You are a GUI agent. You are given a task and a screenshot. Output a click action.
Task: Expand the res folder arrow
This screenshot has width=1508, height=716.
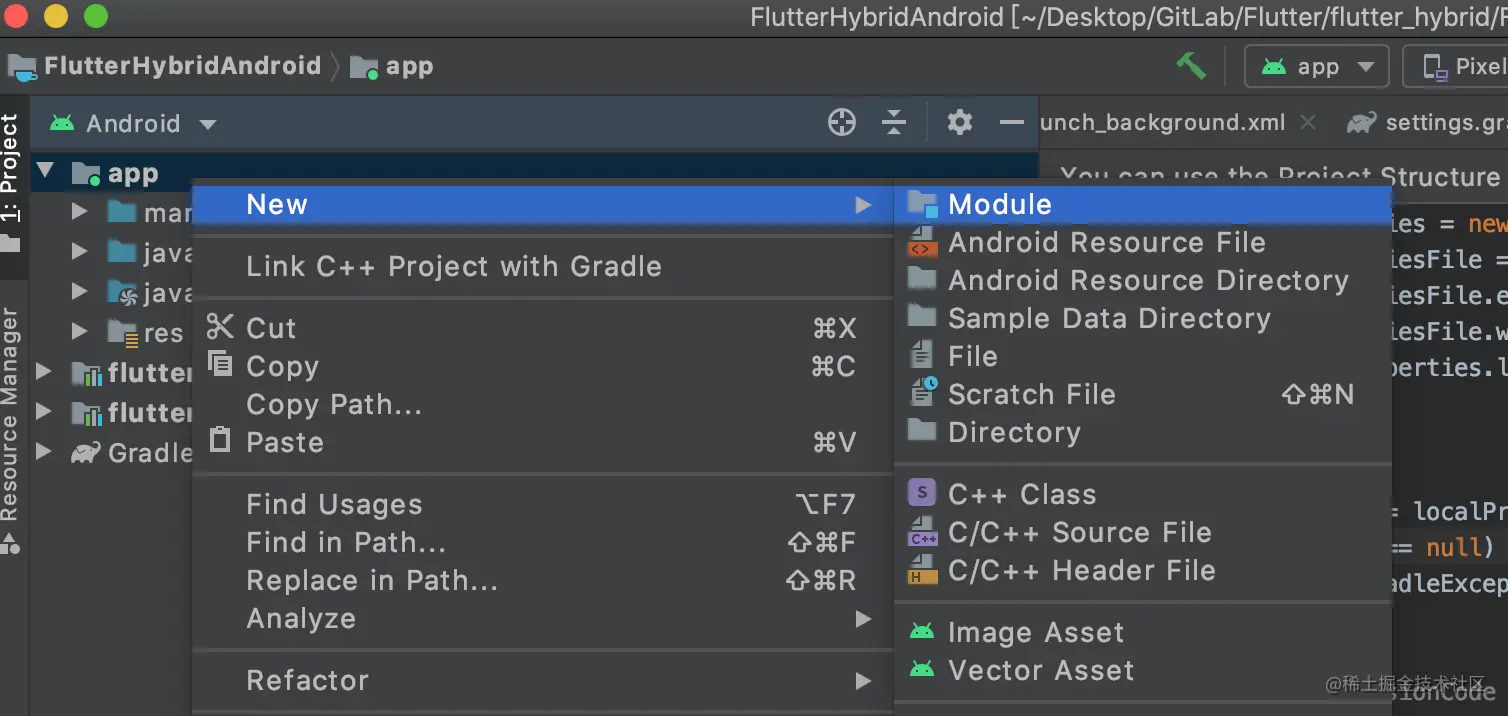tap(79, 331)
